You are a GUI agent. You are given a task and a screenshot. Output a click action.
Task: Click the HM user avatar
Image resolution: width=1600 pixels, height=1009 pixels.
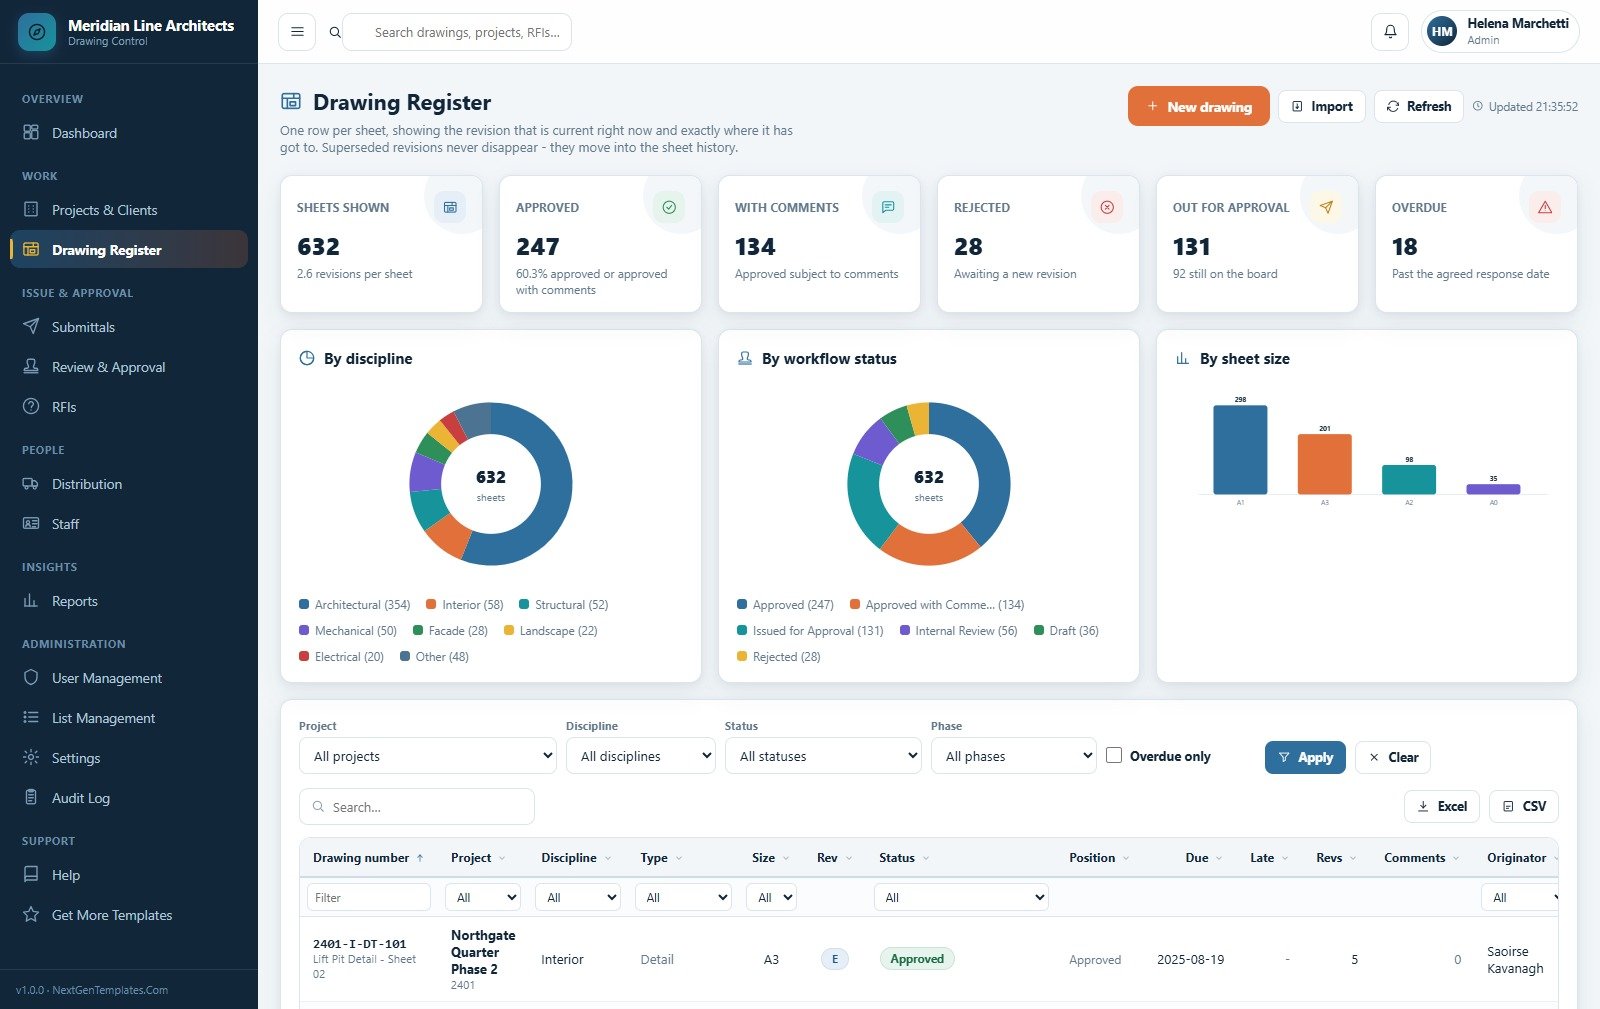1442,32
